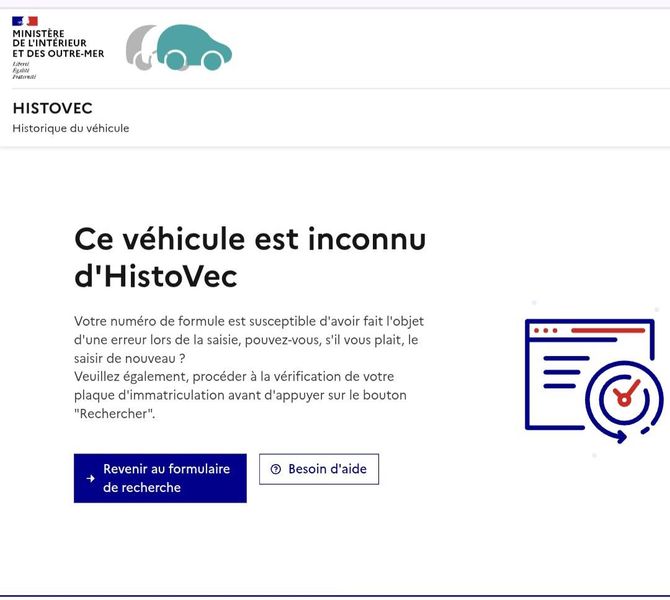Click the Liberté Égalité Fraternité motto
The height and width of the screenshot is (600, 670).
coord(24,71)
